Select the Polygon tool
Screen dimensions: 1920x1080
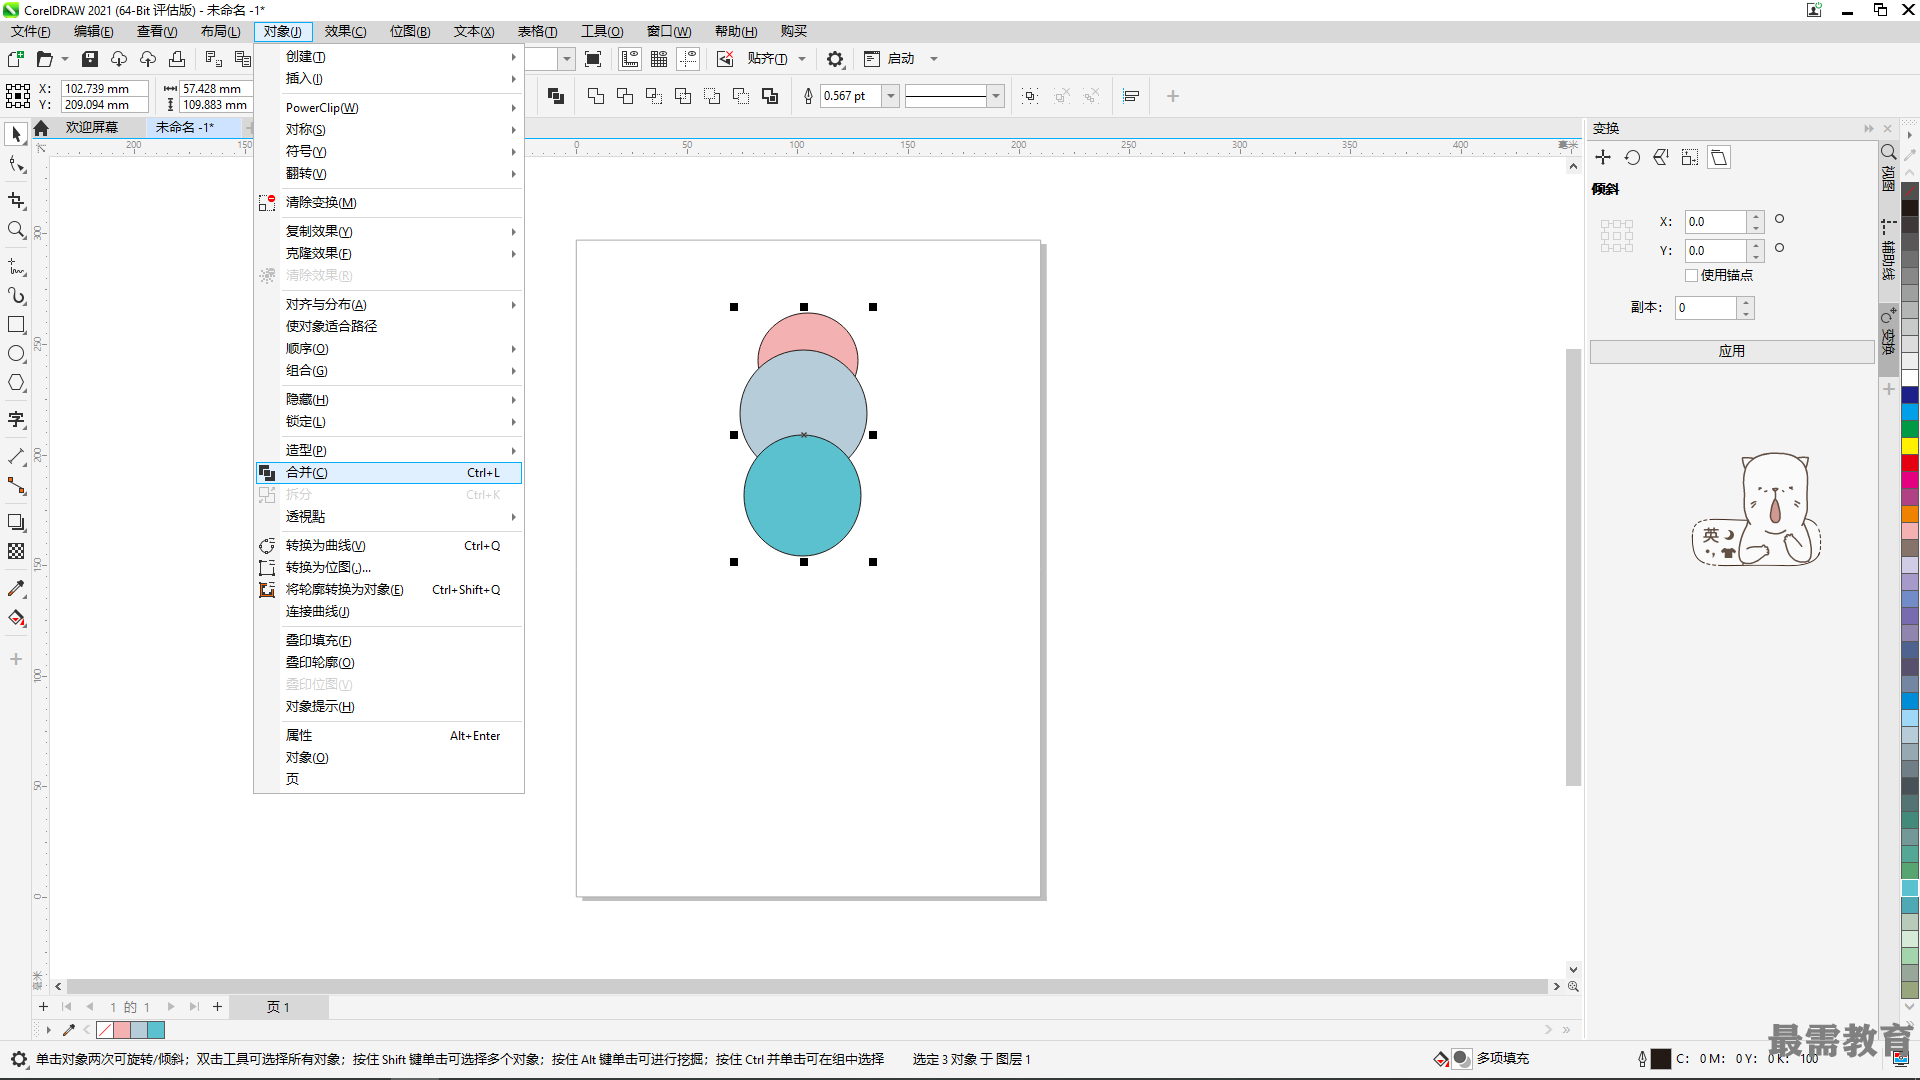click(16, 383)
